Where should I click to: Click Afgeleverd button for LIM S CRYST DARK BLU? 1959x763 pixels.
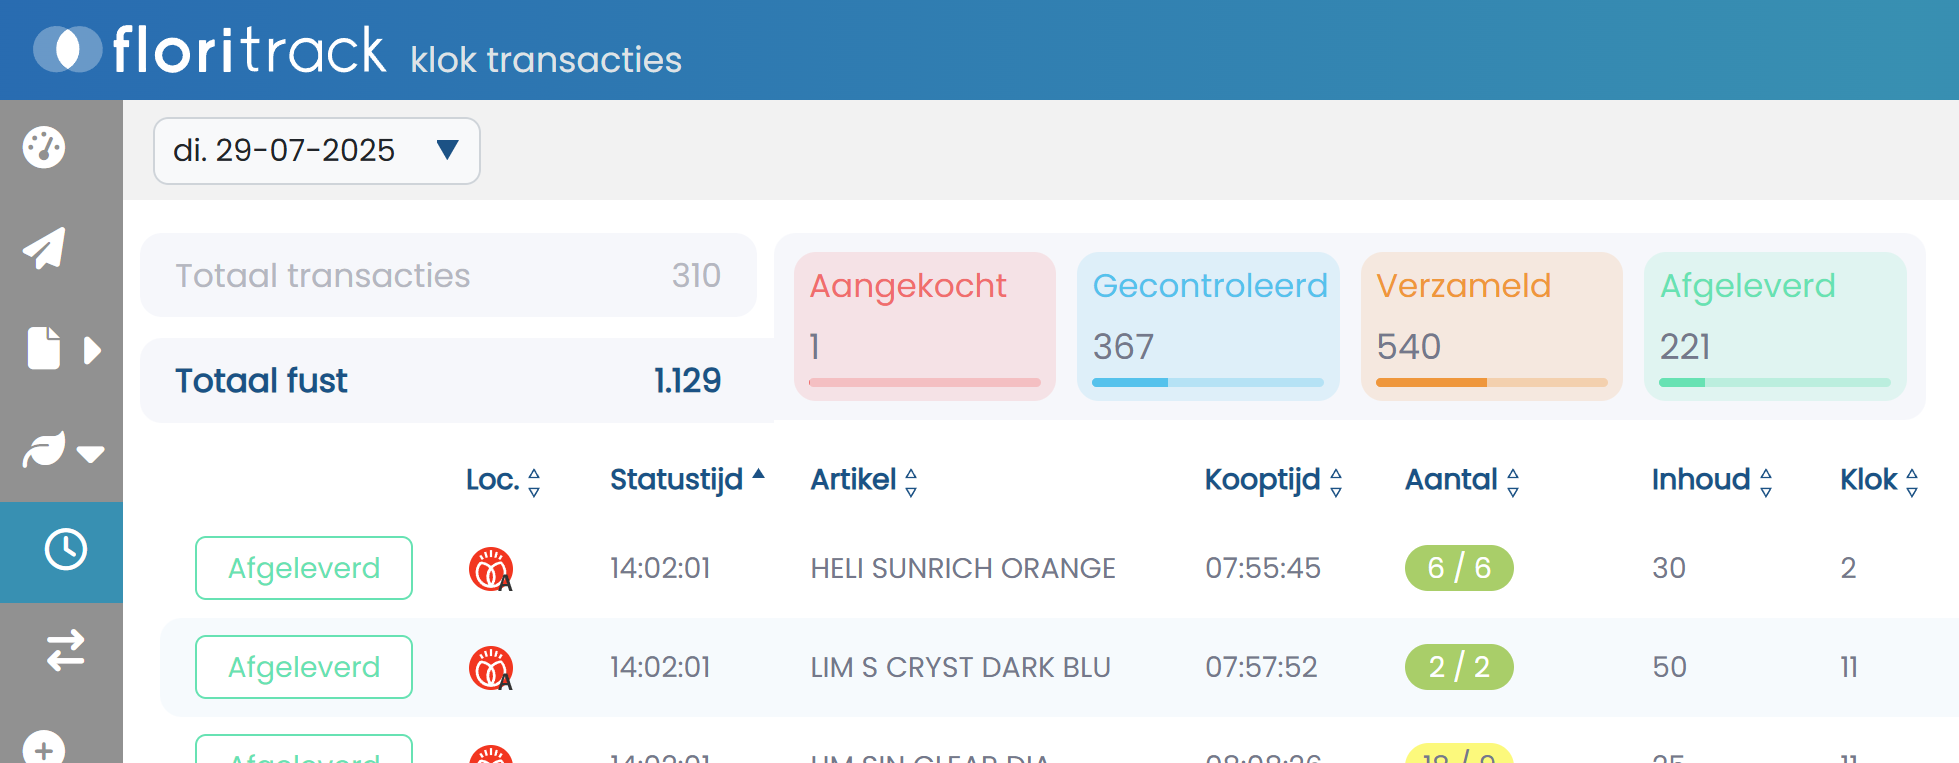pyautogui.click(x=304, y=667)
